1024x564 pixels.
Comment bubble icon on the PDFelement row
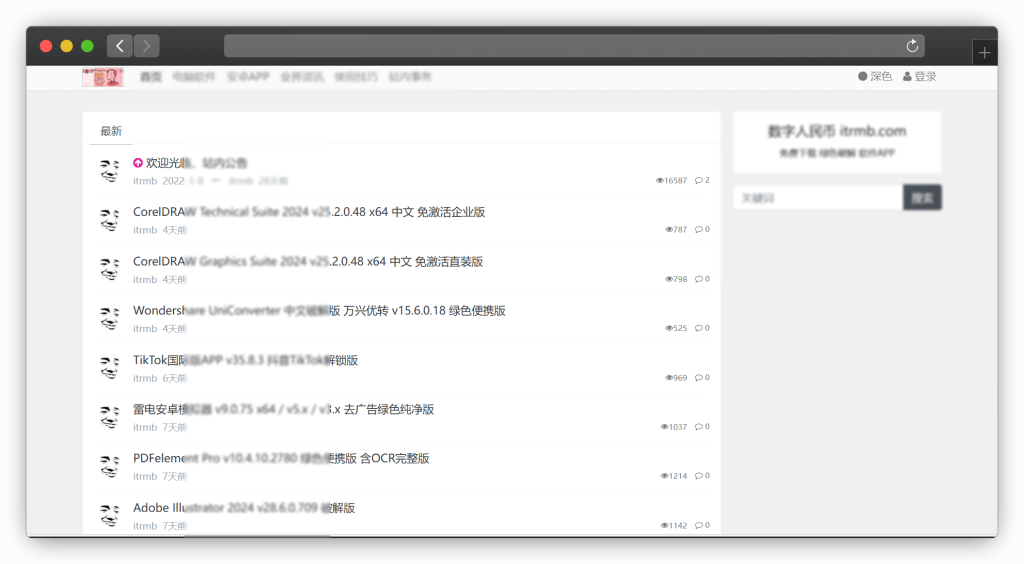click(x=699, y=476)
